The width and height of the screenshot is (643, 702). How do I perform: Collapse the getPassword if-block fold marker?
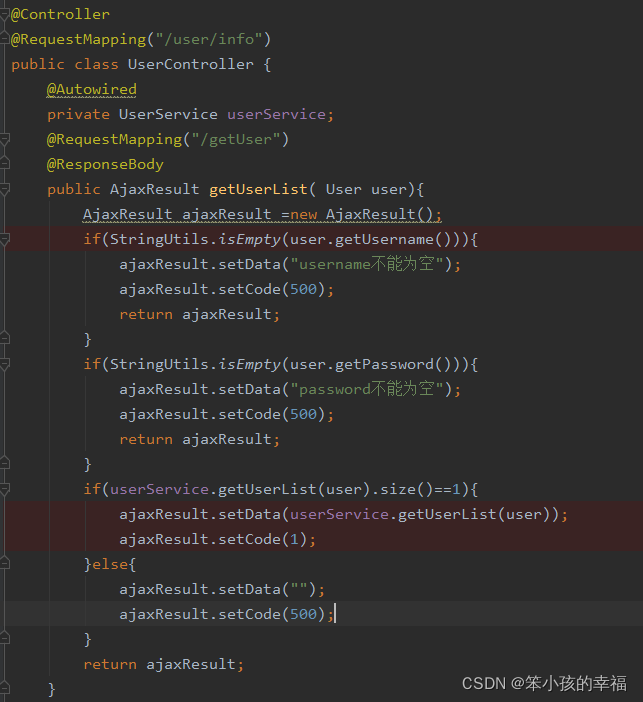point(4,364)
